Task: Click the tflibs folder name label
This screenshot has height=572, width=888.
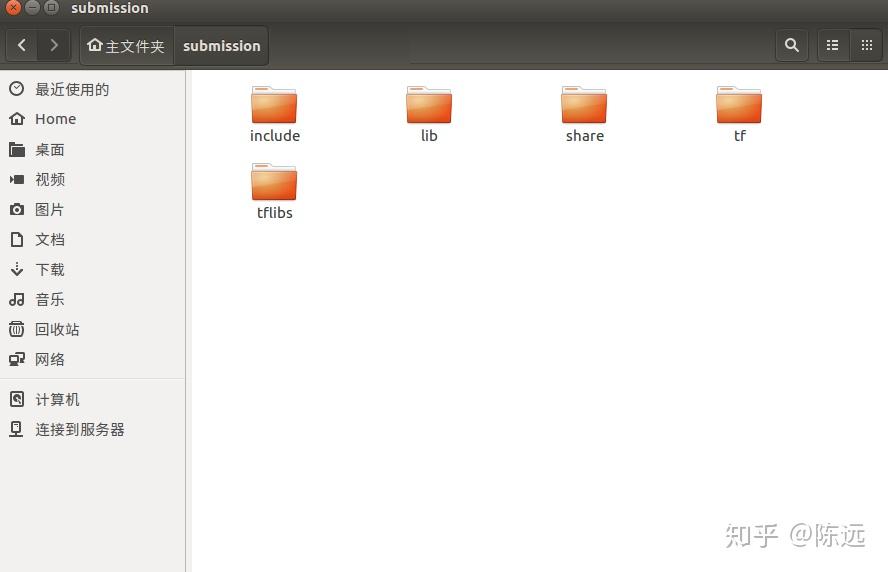Action: click(275, 213)
